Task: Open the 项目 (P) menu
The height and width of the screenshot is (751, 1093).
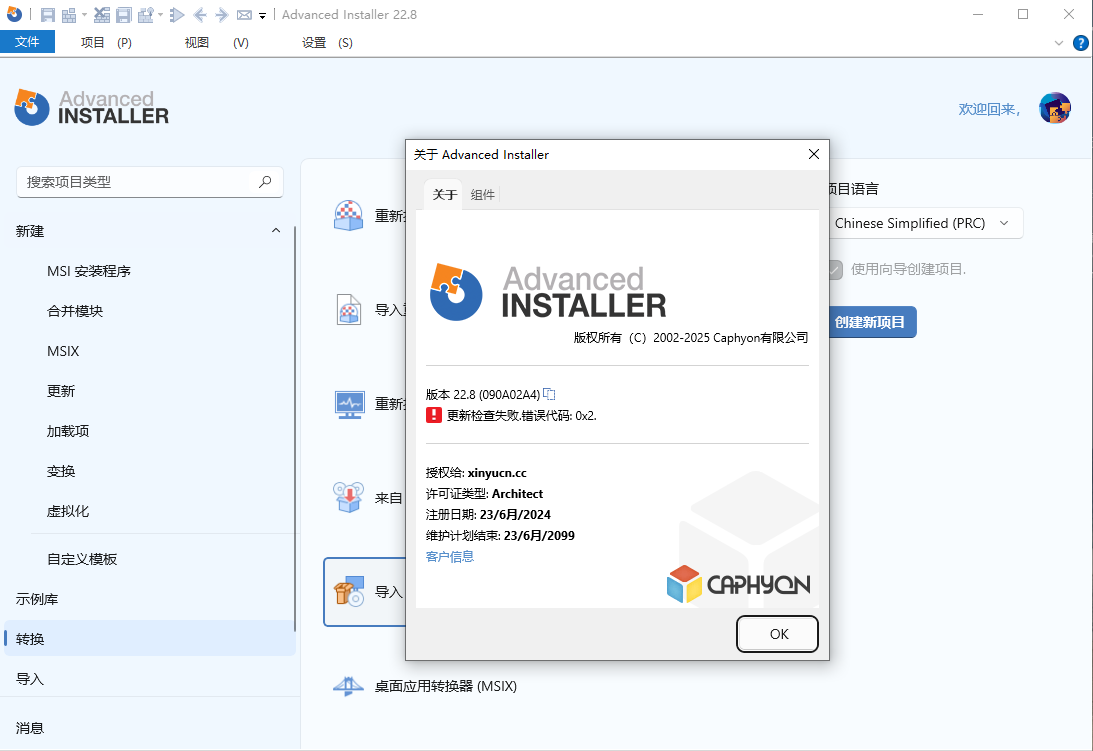Action: (106, 43)
